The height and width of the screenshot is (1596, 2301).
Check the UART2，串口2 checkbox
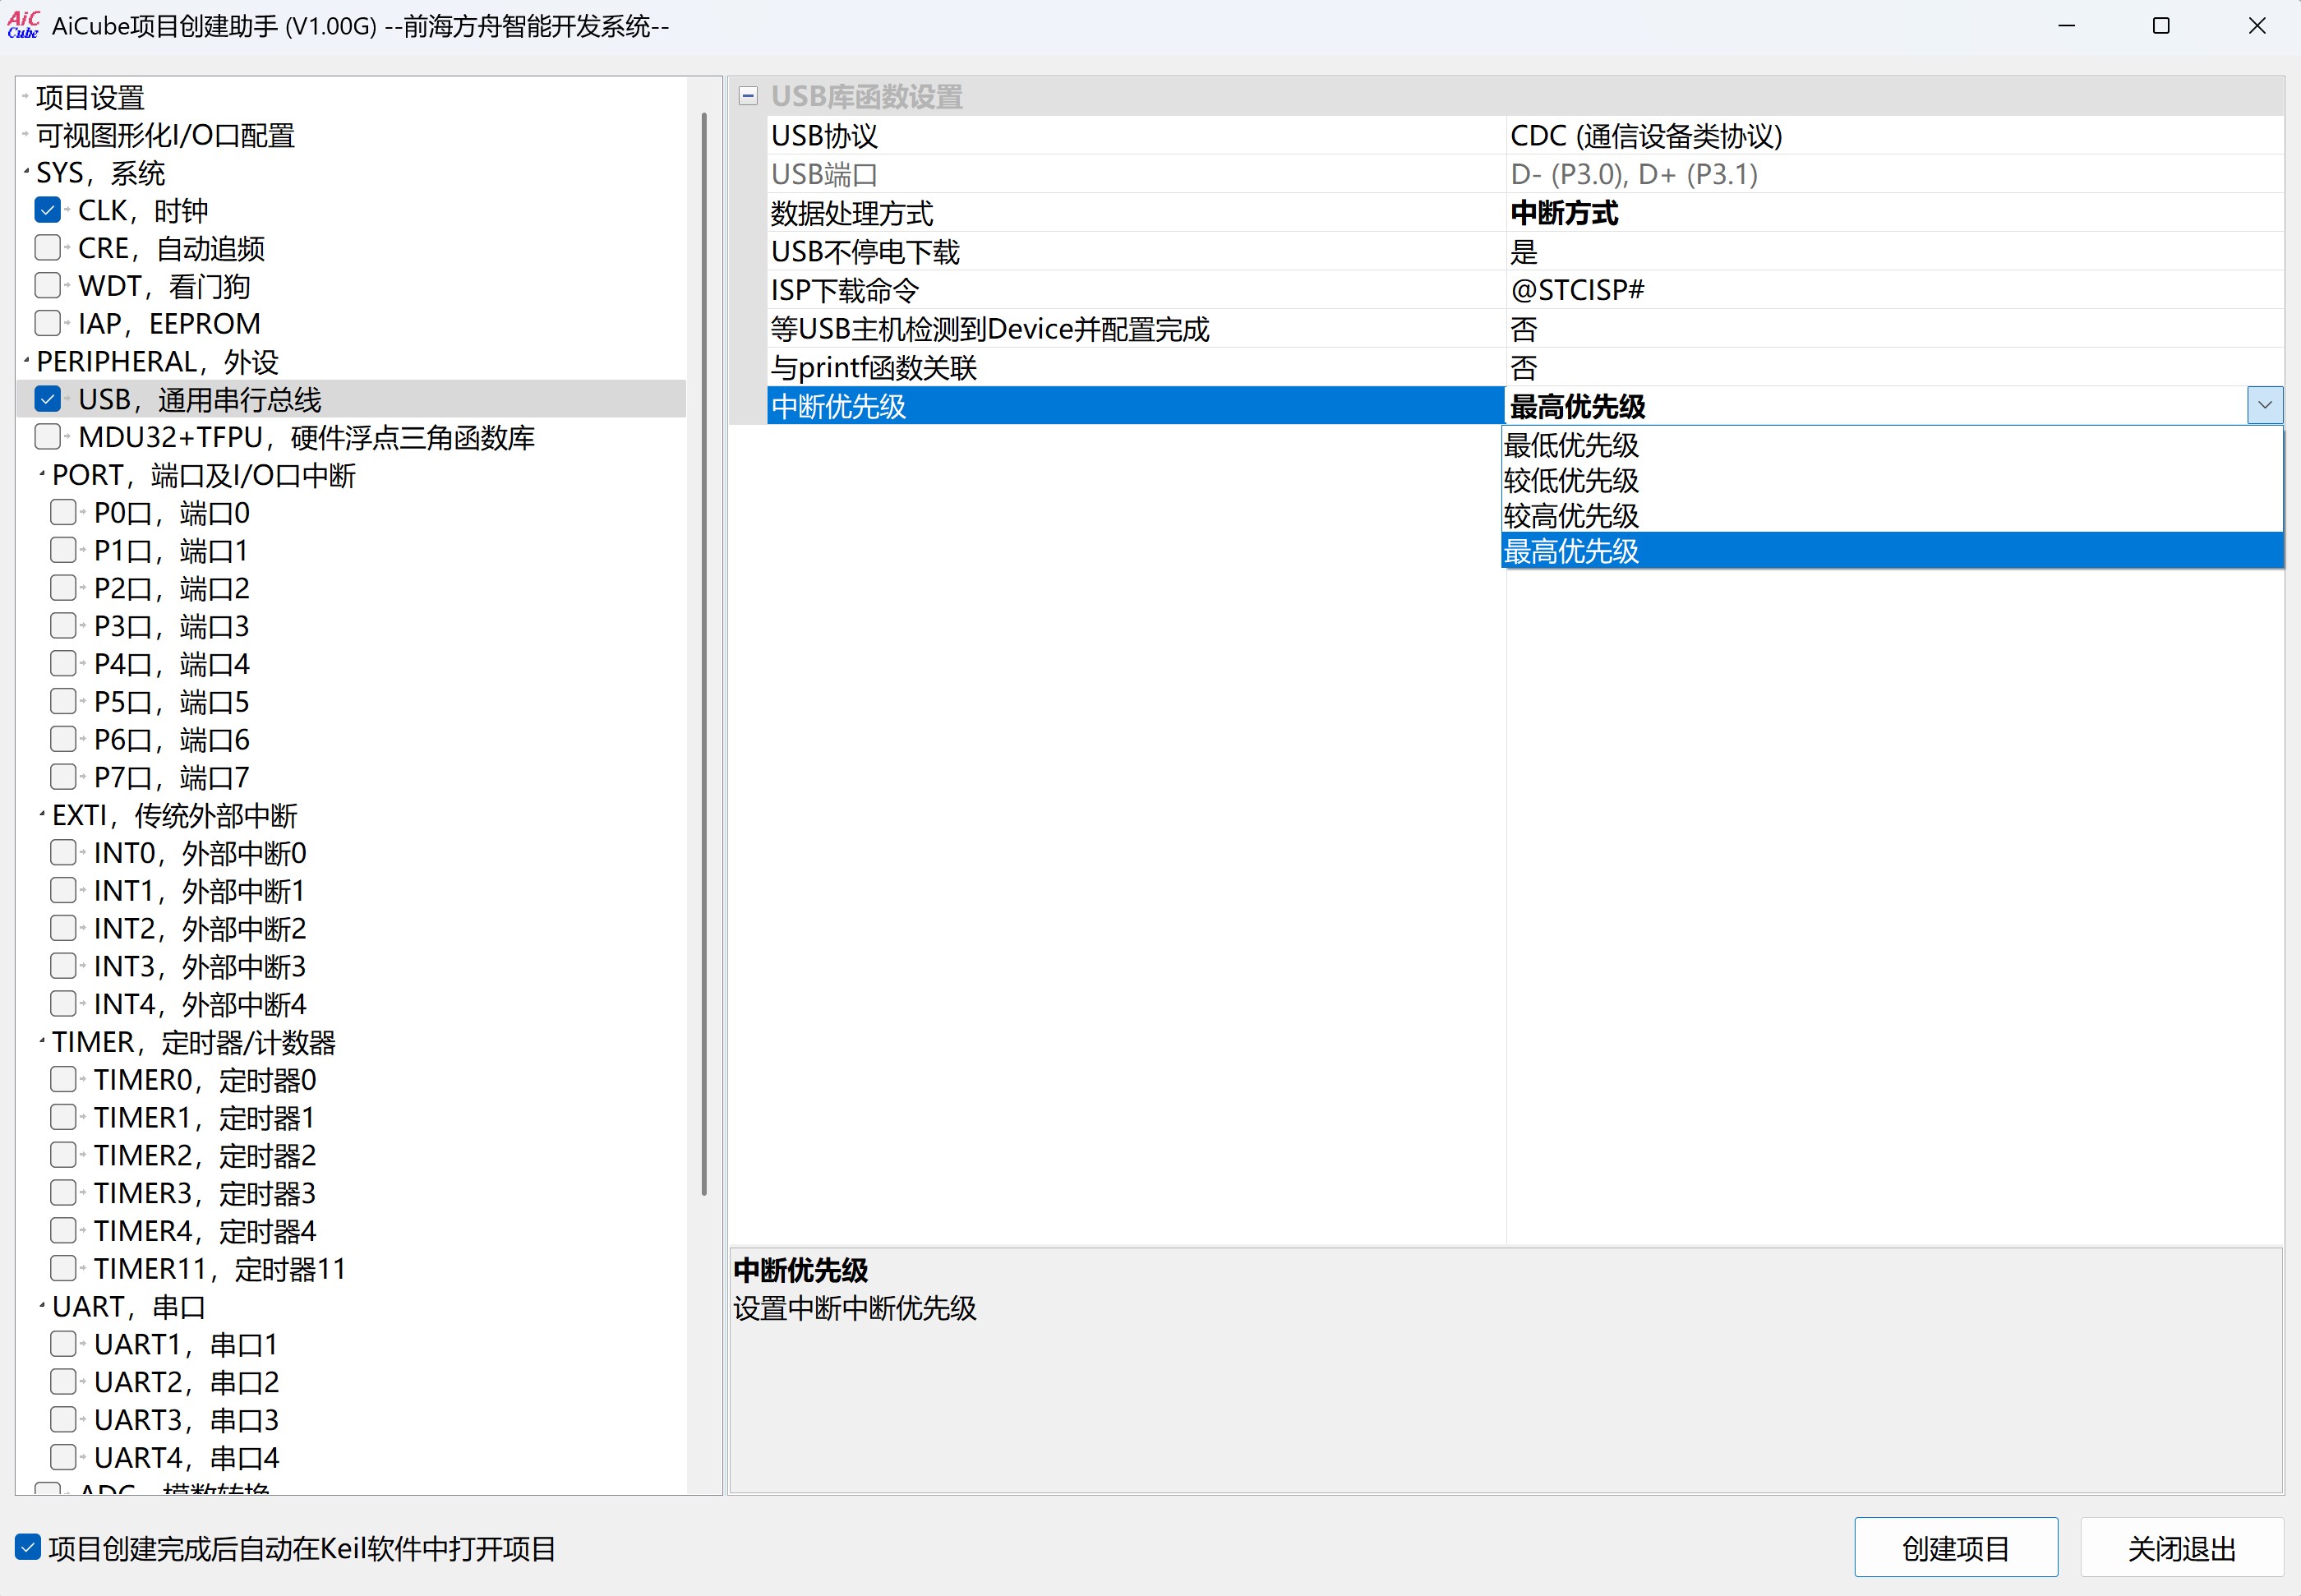pos(63,1381)
